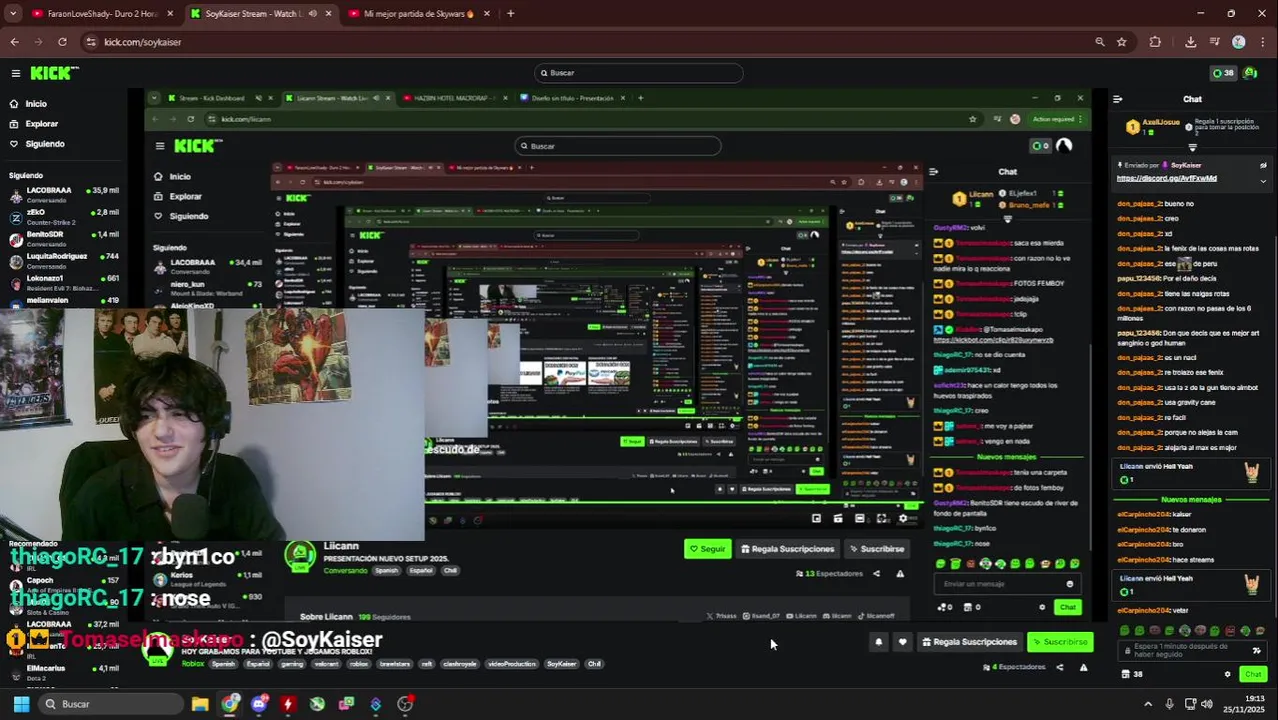Open the 38 Kicks balance button
The image size is (1278, 720).
point(1223,73)
